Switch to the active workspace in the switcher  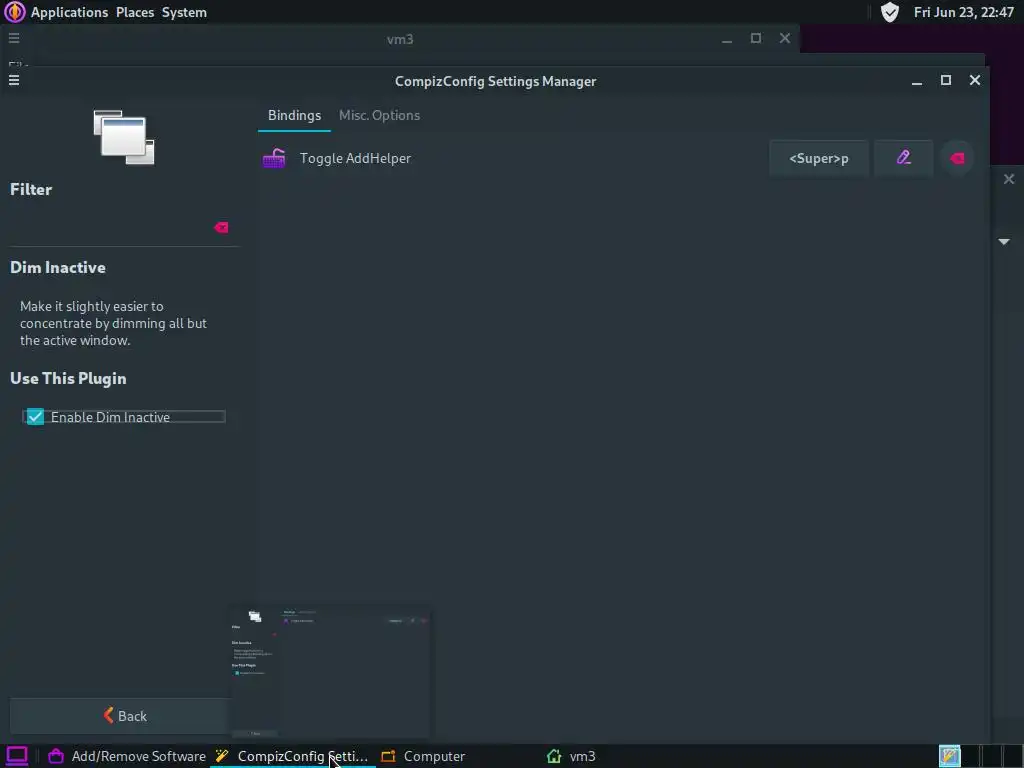950,756
